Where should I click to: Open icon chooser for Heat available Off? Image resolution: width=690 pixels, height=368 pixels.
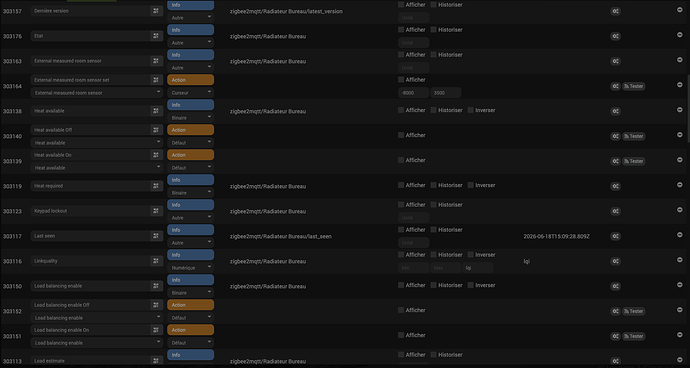[156, 130]
